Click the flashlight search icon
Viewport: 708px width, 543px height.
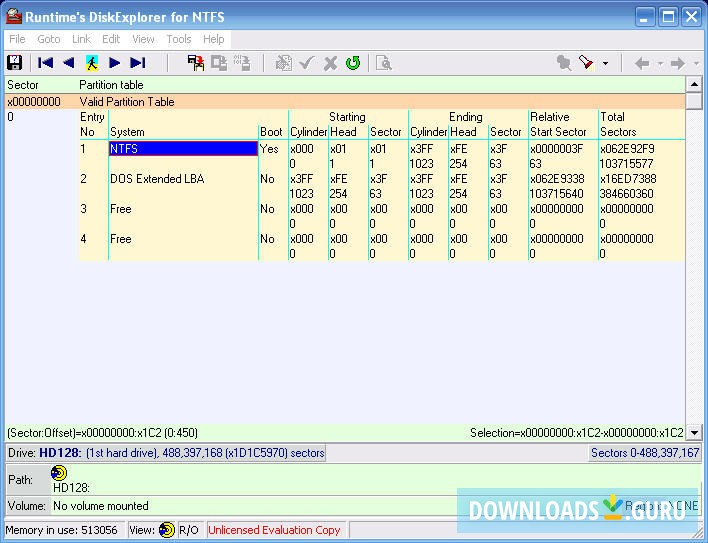pos(587,63)
